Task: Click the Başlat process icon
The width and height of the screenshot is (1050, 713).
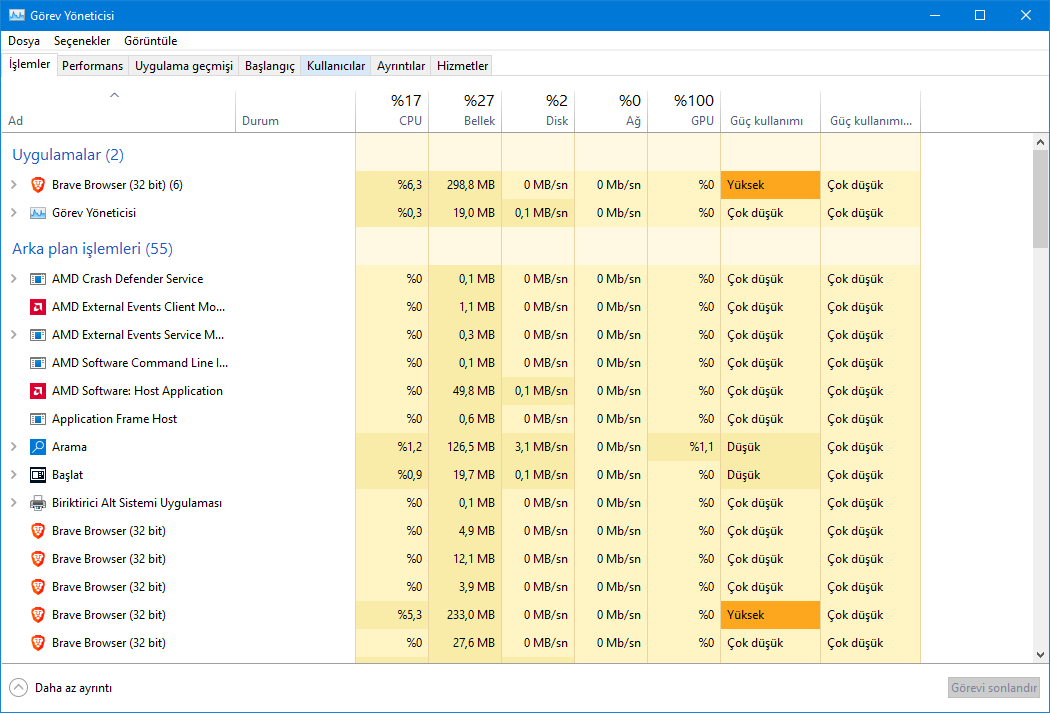Action: click(x=38, y=475)
